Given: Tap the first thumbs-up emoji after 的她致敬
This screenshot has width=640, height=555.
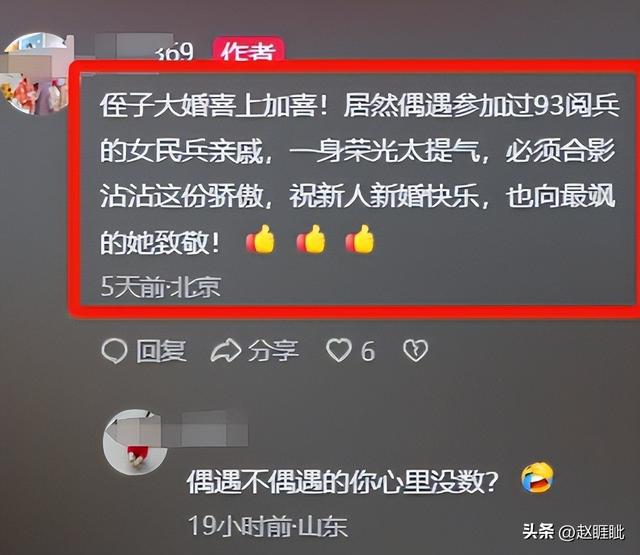Looking at the screenshot, I should click(260, 240).
